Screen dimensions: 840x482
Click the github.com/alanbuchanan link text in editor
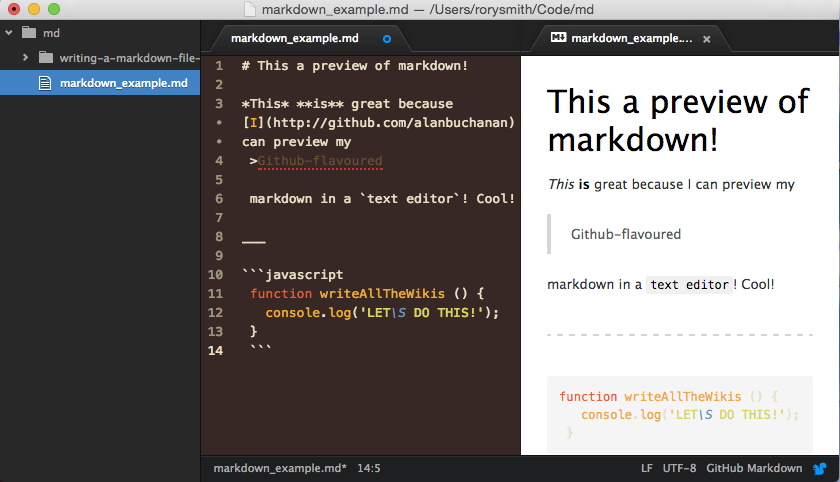pyautogui.click(x=391, y=123)
